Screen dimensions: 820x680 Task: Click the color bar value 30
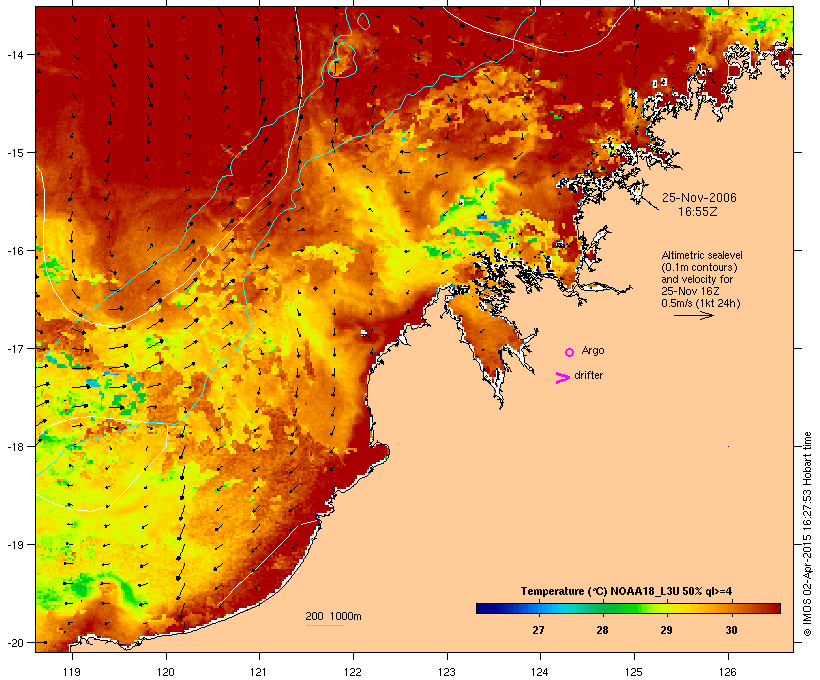[731, 630]
